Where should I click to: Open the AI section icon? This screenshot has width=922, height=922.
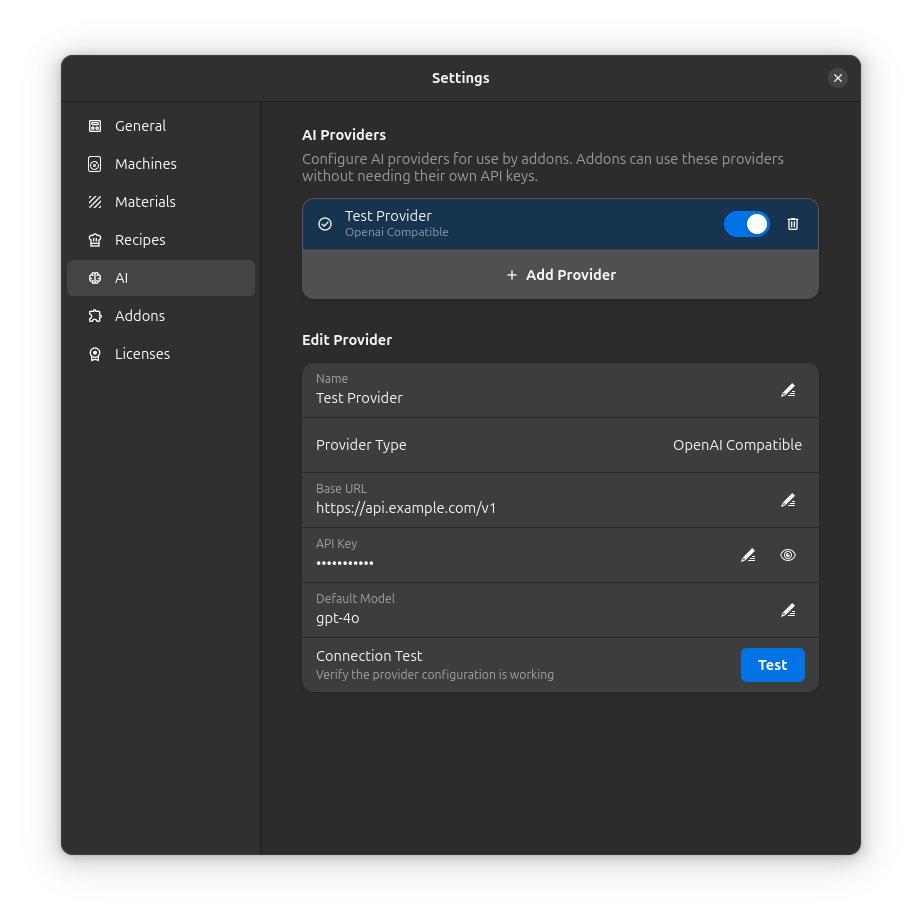pos(95,278)
